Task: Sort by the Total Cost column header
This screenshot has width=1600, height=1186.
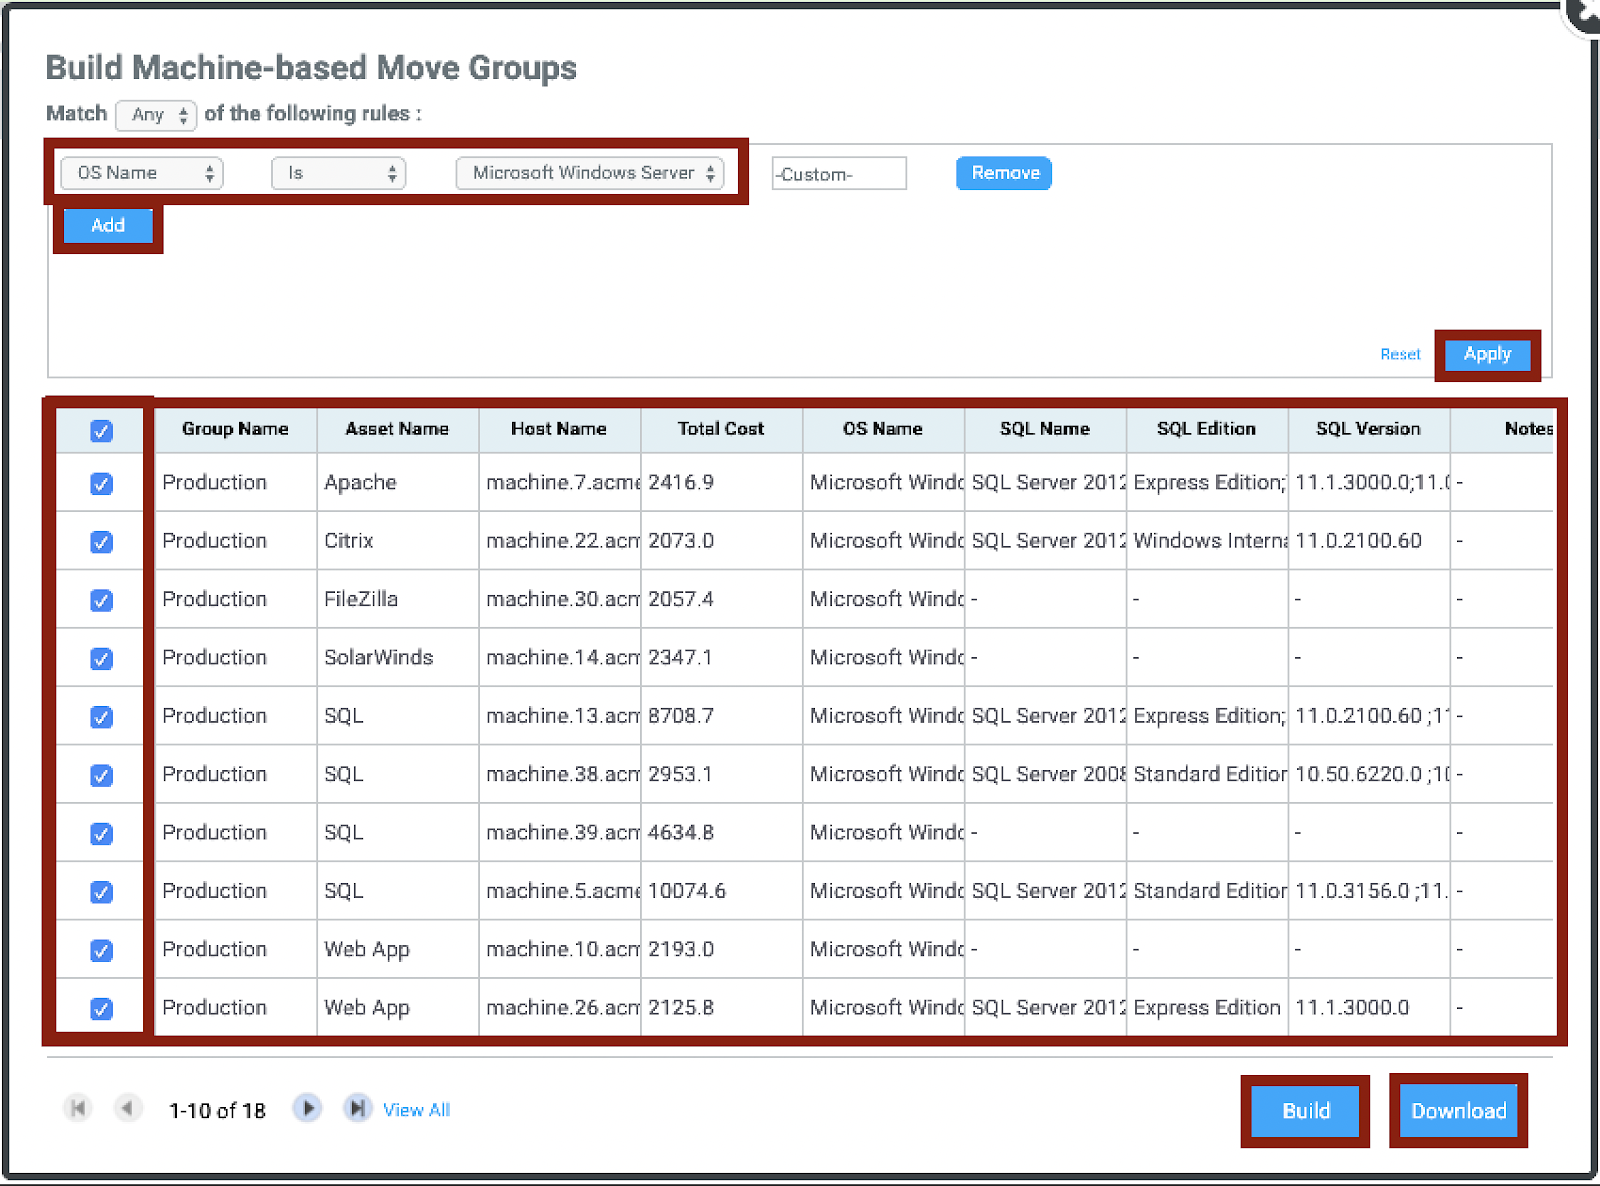Action: tap(720, 429)
